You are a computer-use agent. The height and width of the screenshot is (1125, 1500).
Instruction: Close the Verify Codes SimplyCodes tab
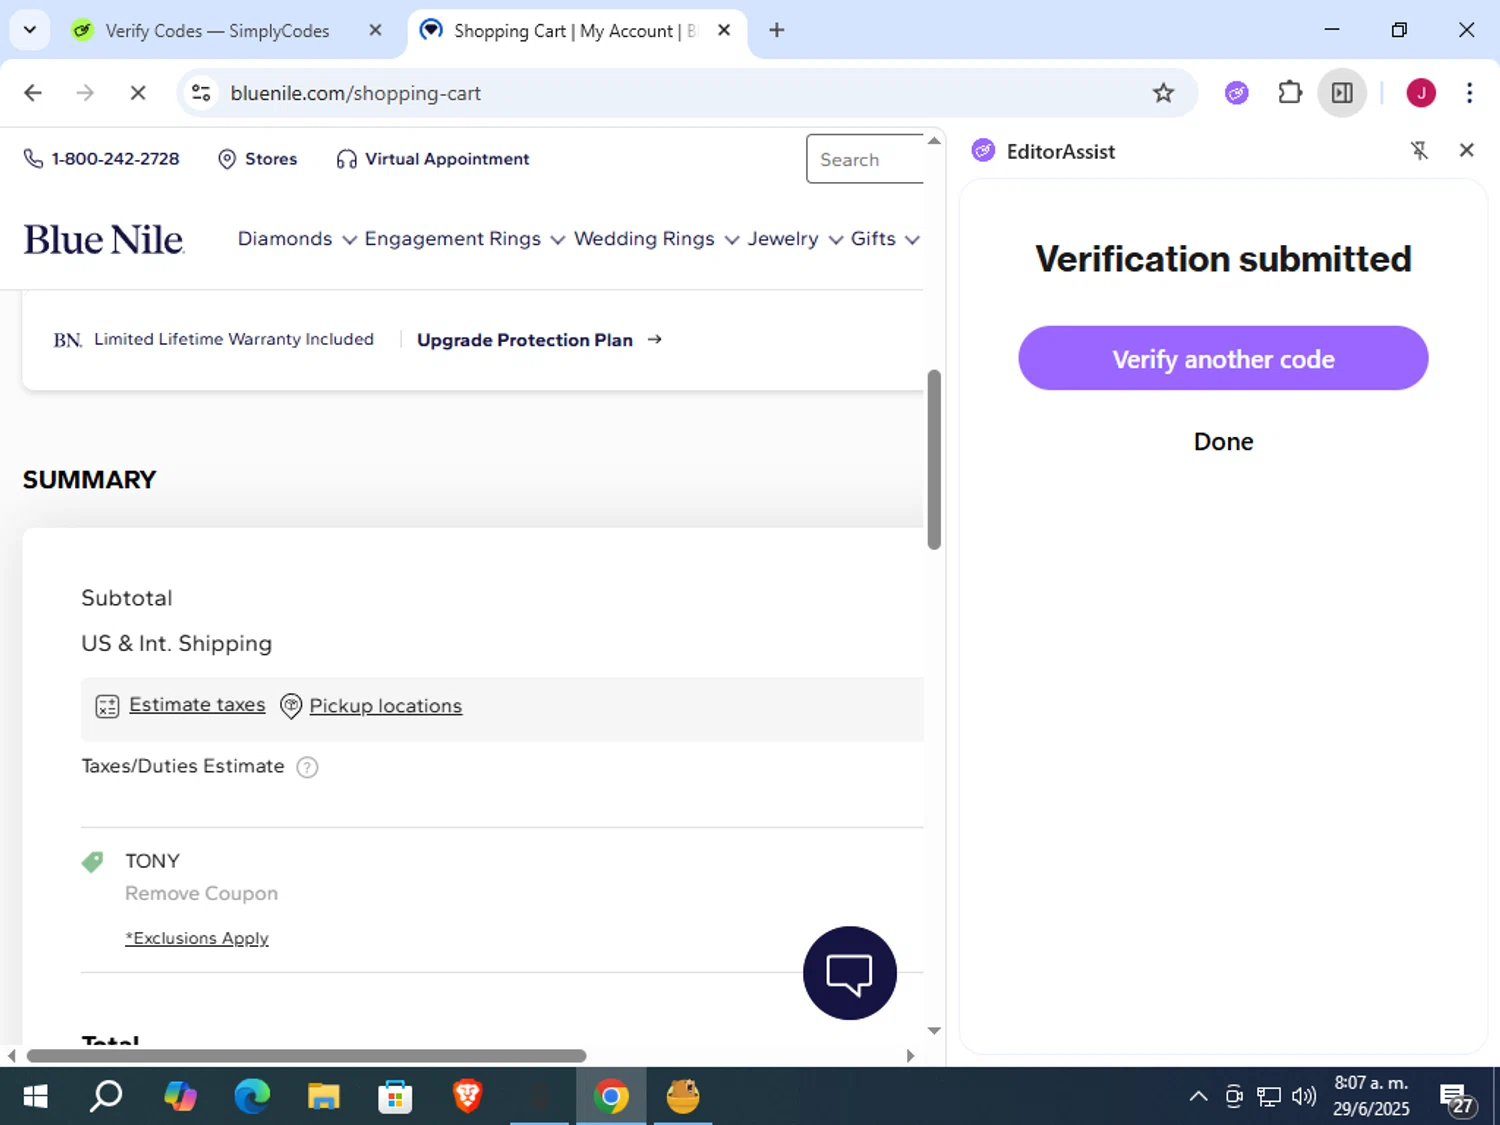[375, 30]
